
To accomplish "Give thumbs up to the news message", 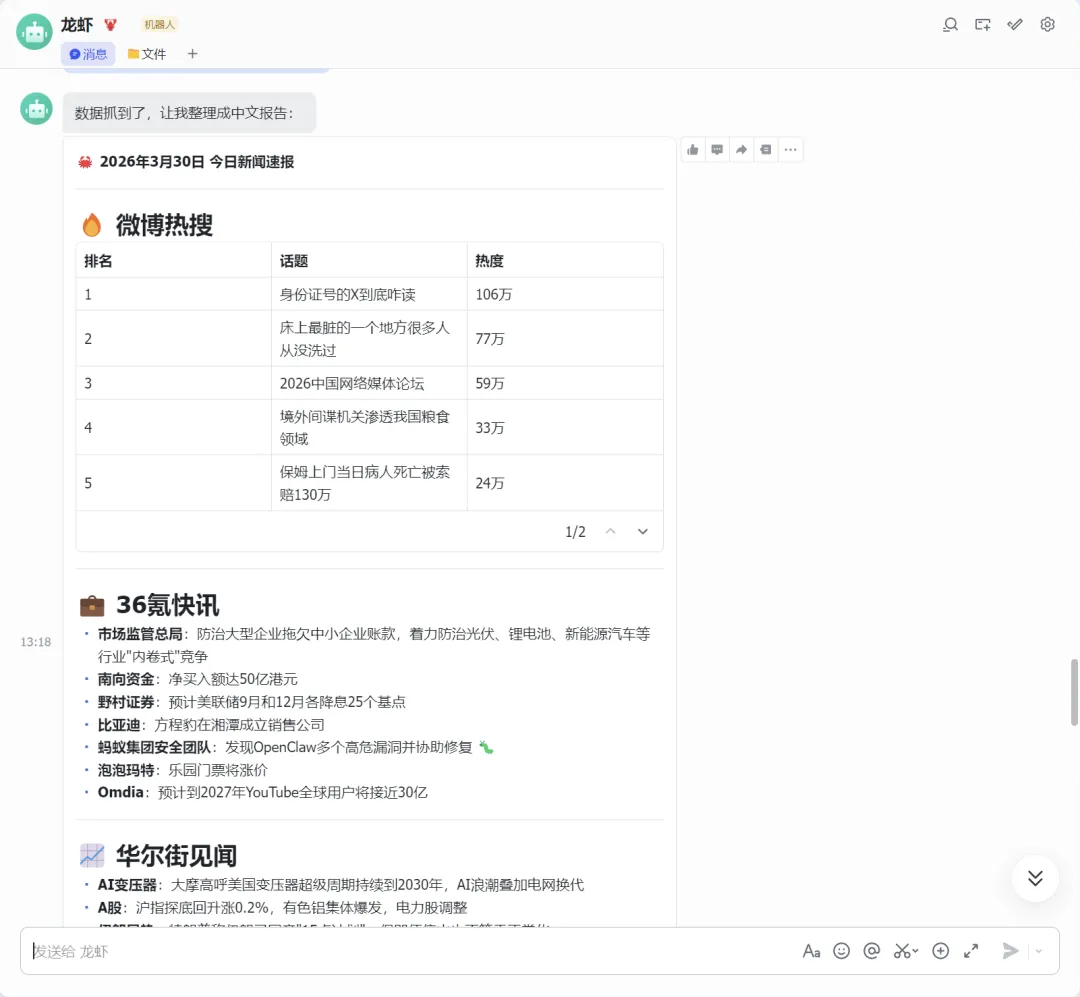I will click(x=693, y=150).
